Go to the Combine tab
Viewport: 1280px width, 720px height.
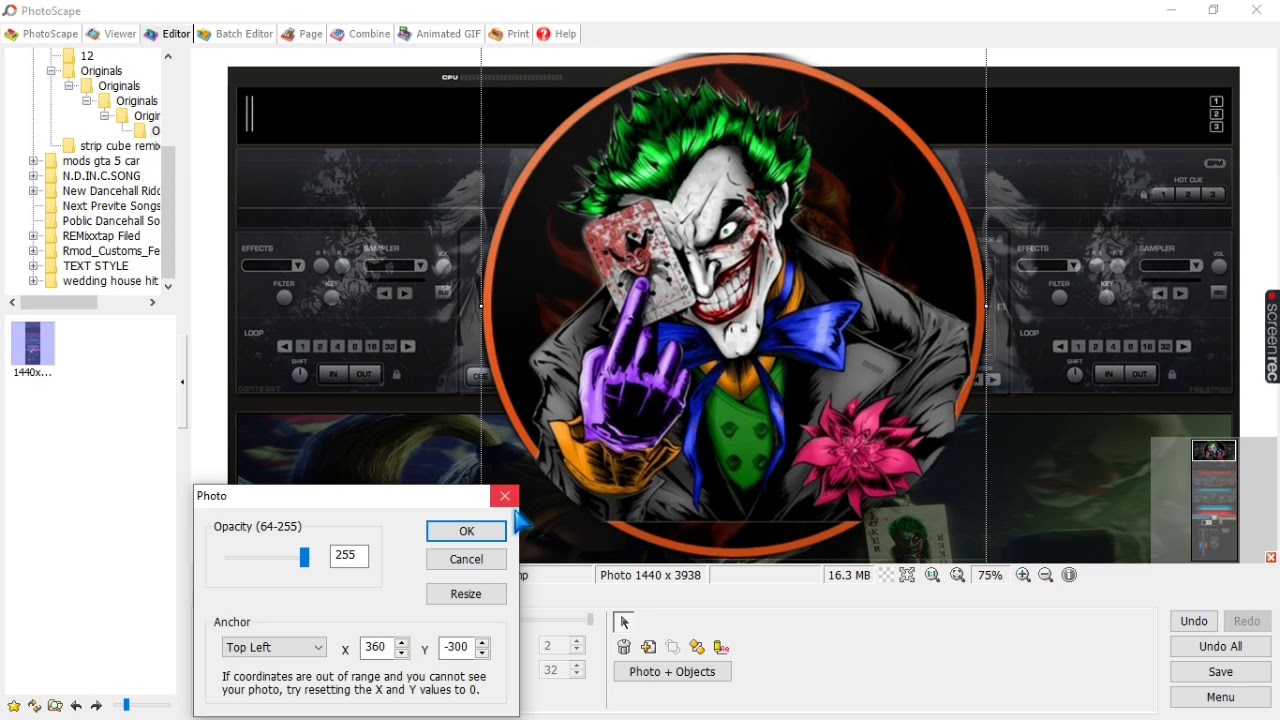tap(360, 34)
